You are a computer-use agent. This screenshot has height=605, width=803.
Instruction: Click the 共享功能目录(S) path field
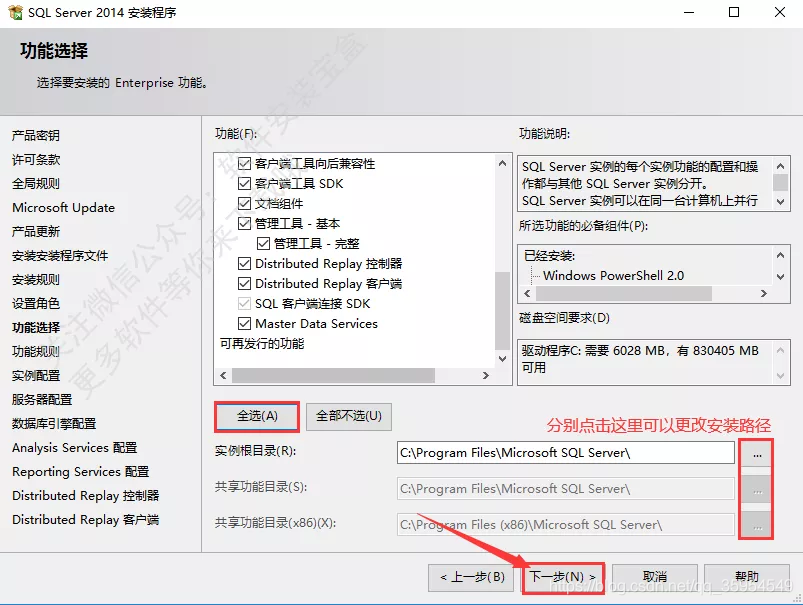tap(565, 489)
